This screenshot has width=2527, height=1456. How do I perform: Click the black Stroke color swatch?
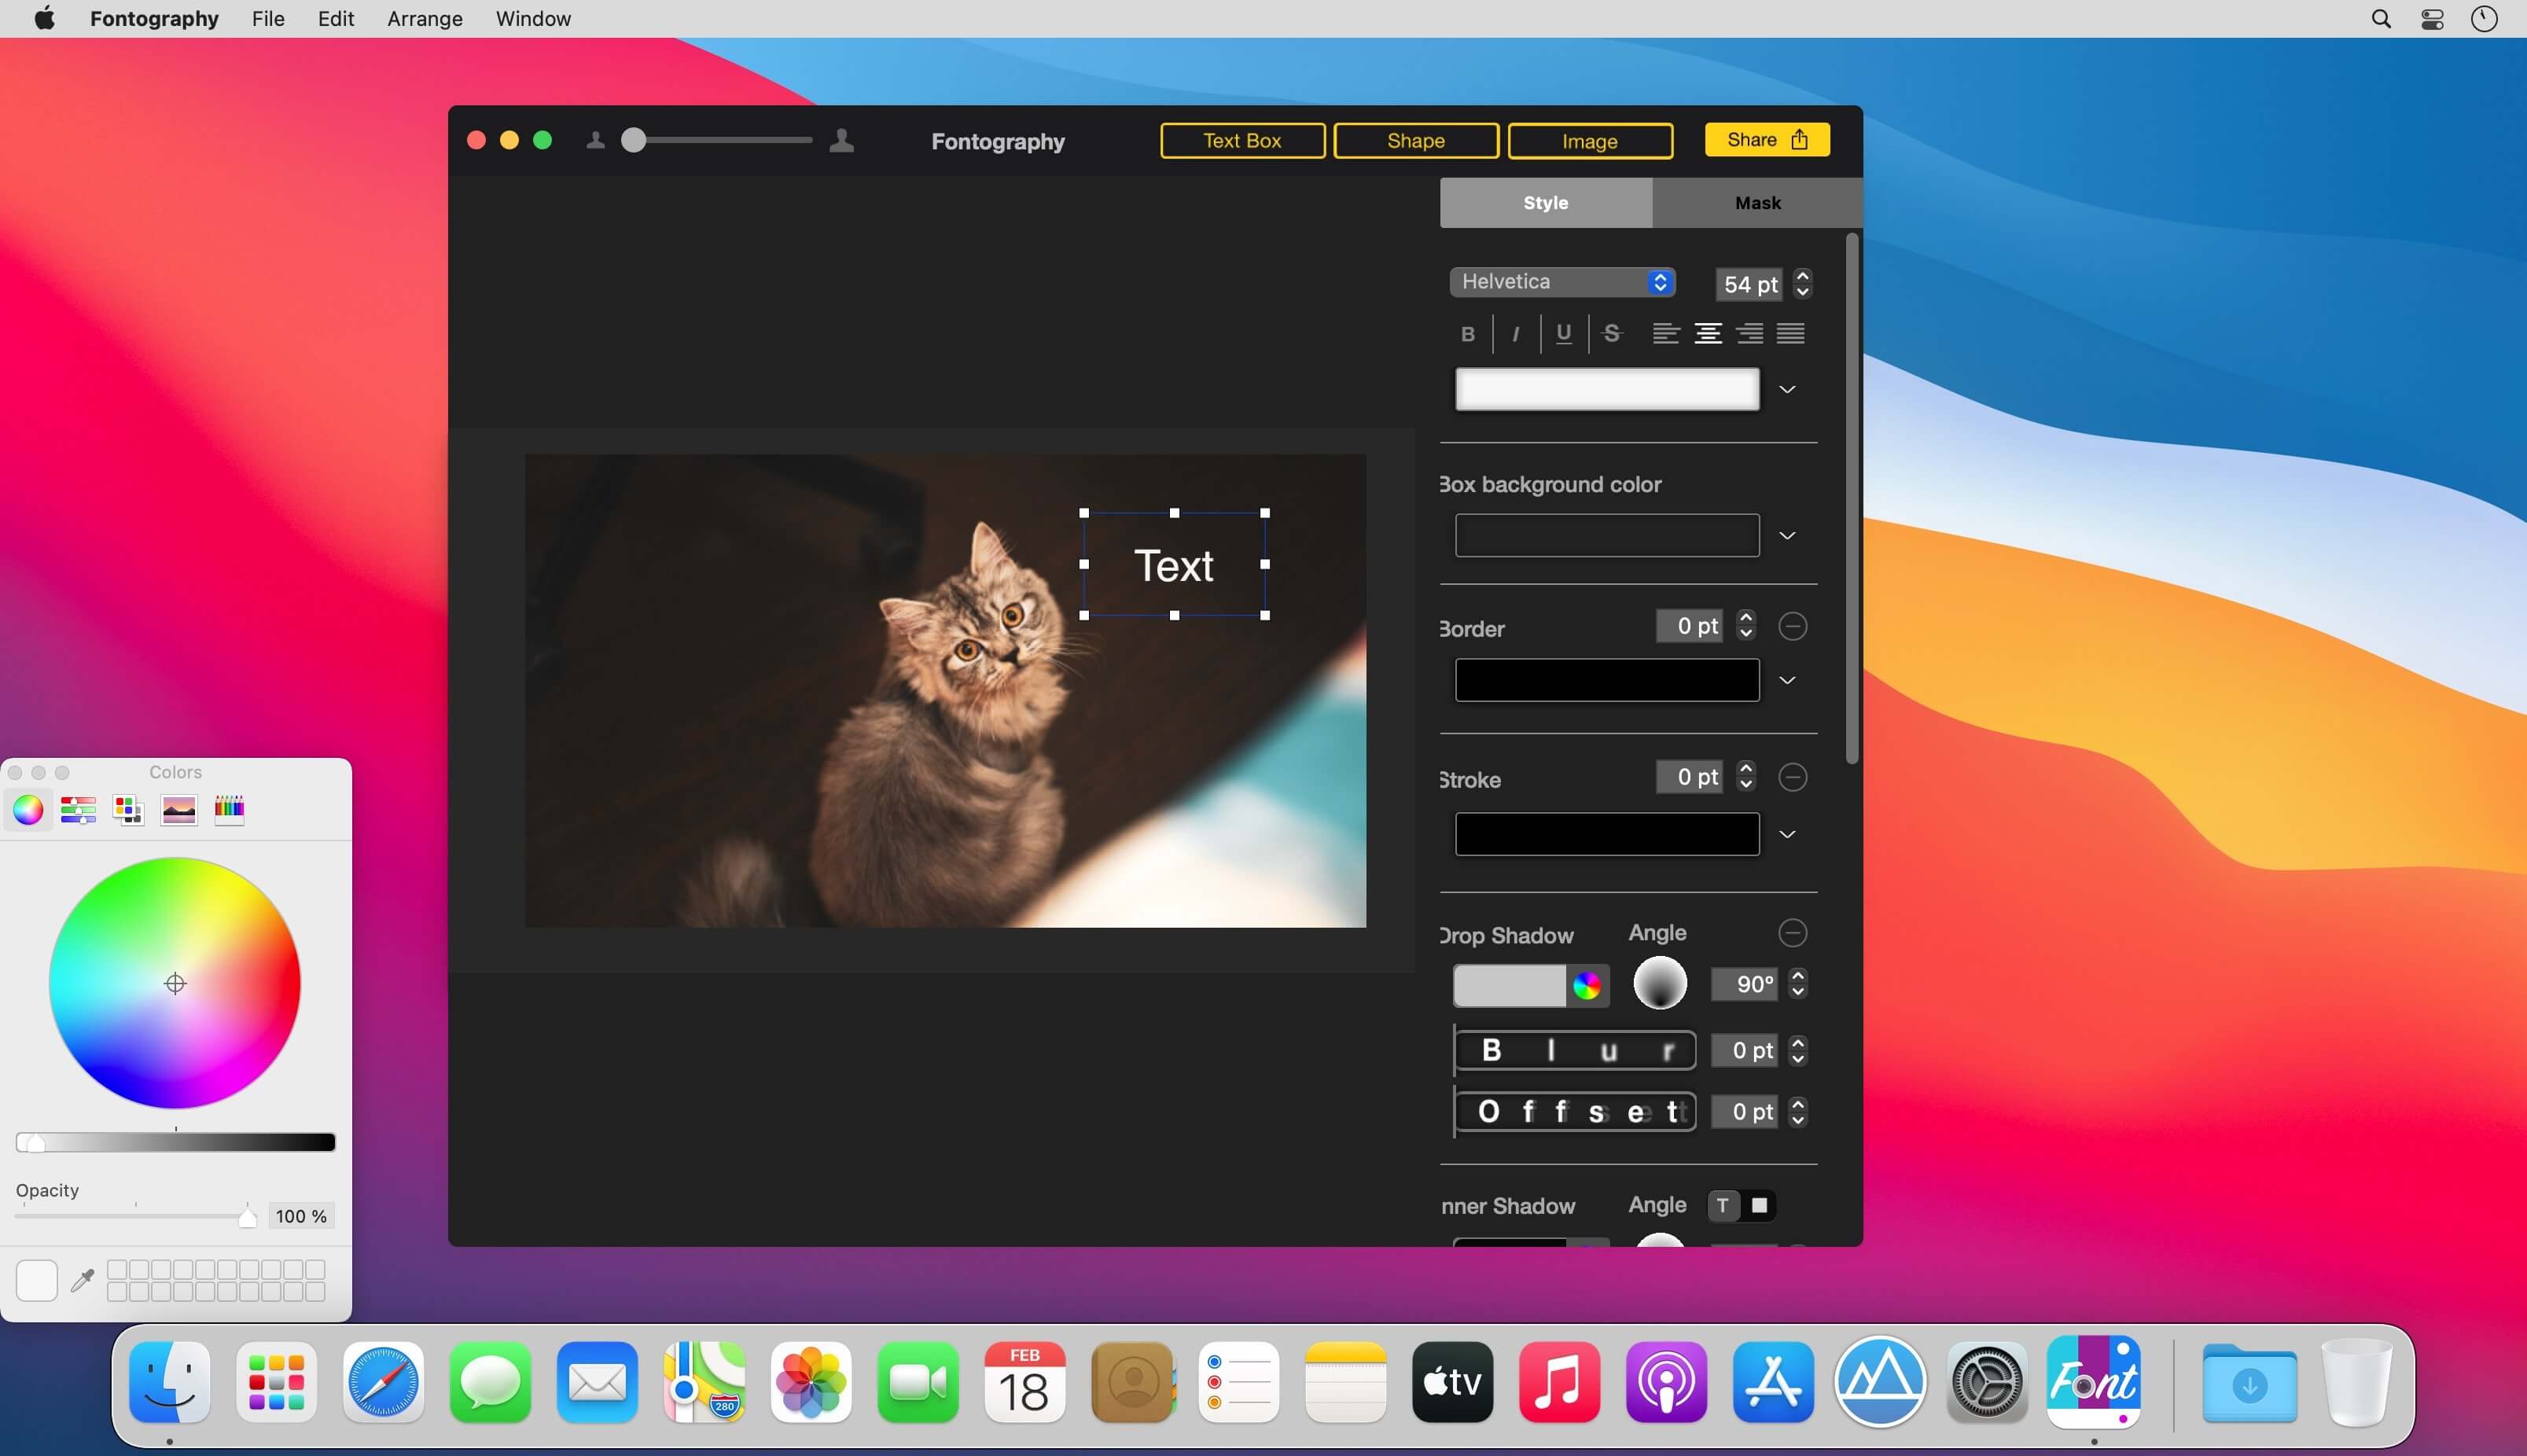click(x=1606, y=834)
